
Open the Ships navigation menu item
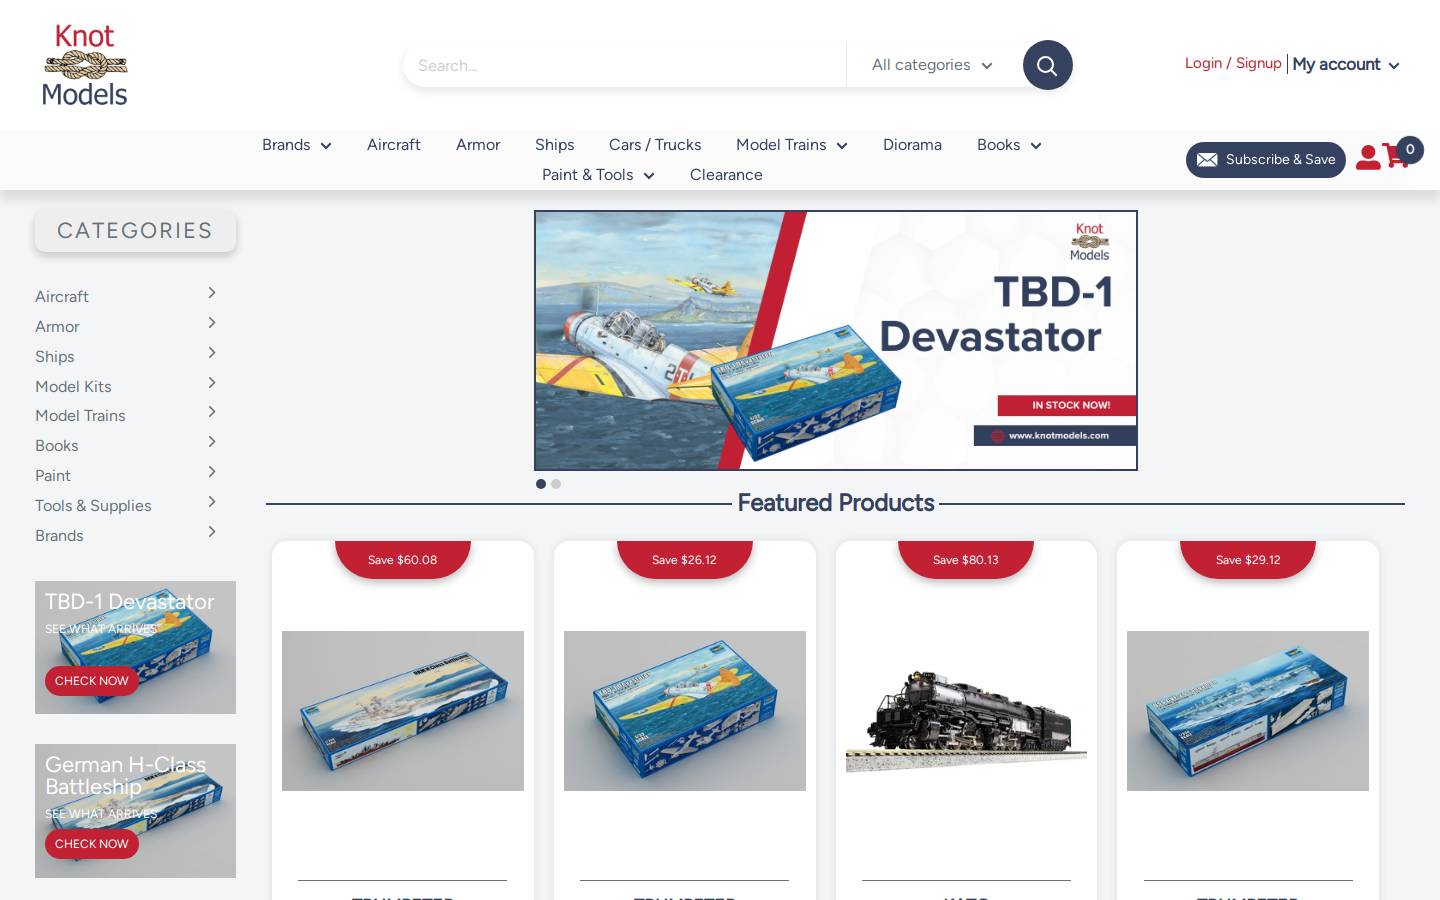pos(554,145)
